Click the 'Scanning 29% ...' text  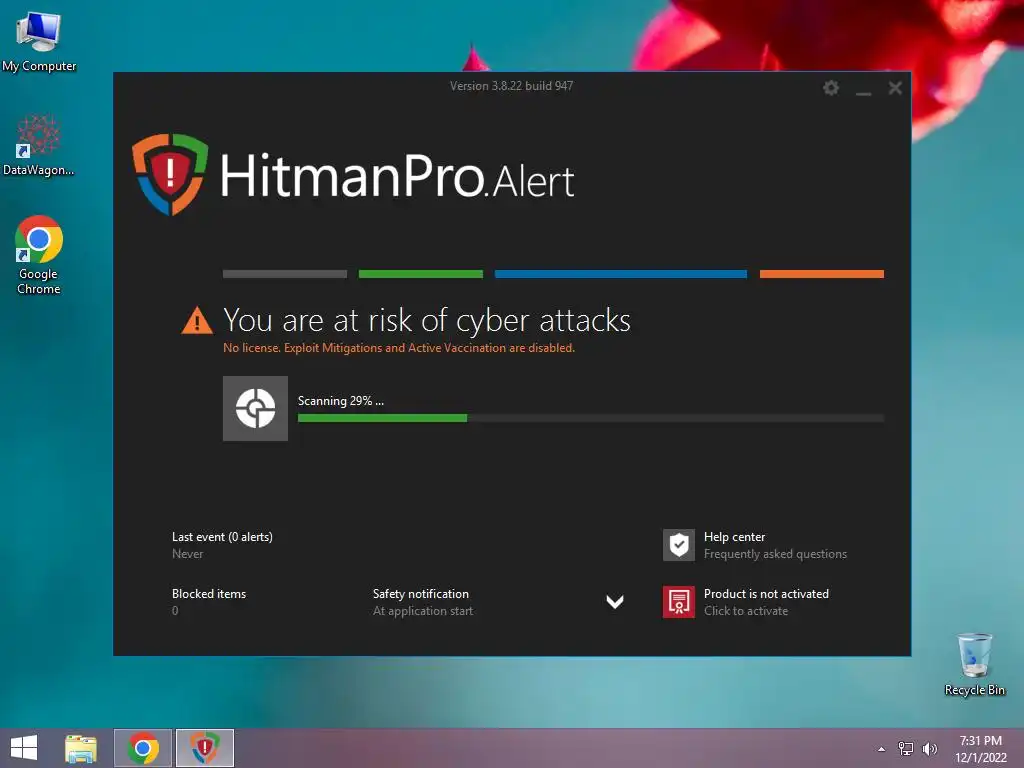(341, 401)
